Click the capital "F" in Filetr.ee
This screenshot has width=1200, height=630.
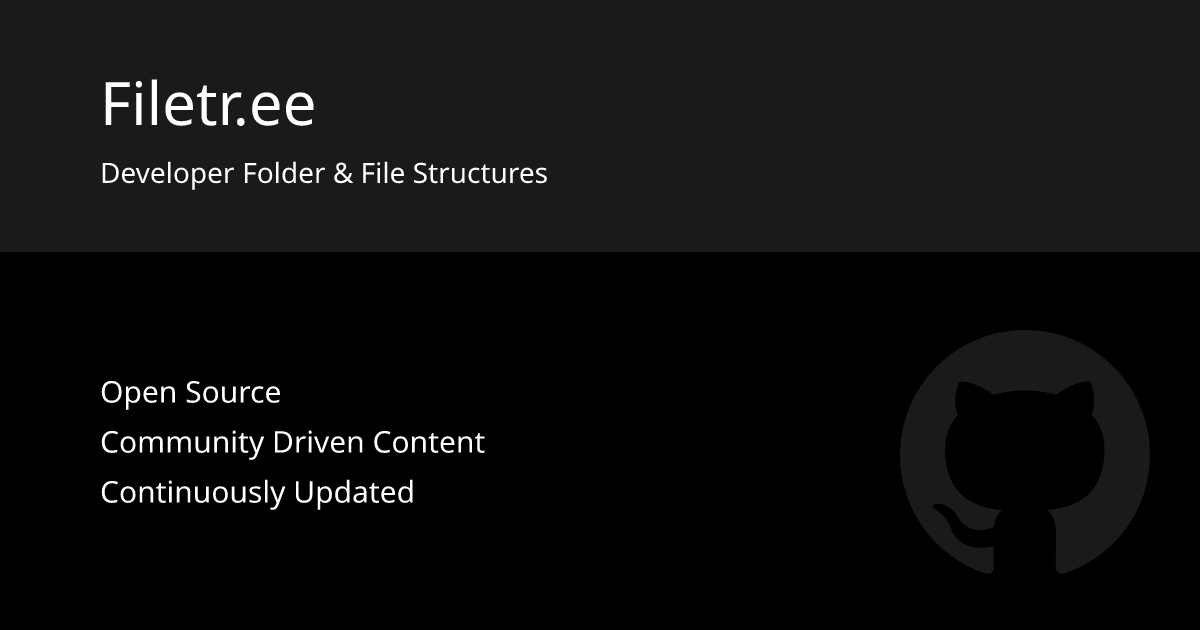point(115,104)
